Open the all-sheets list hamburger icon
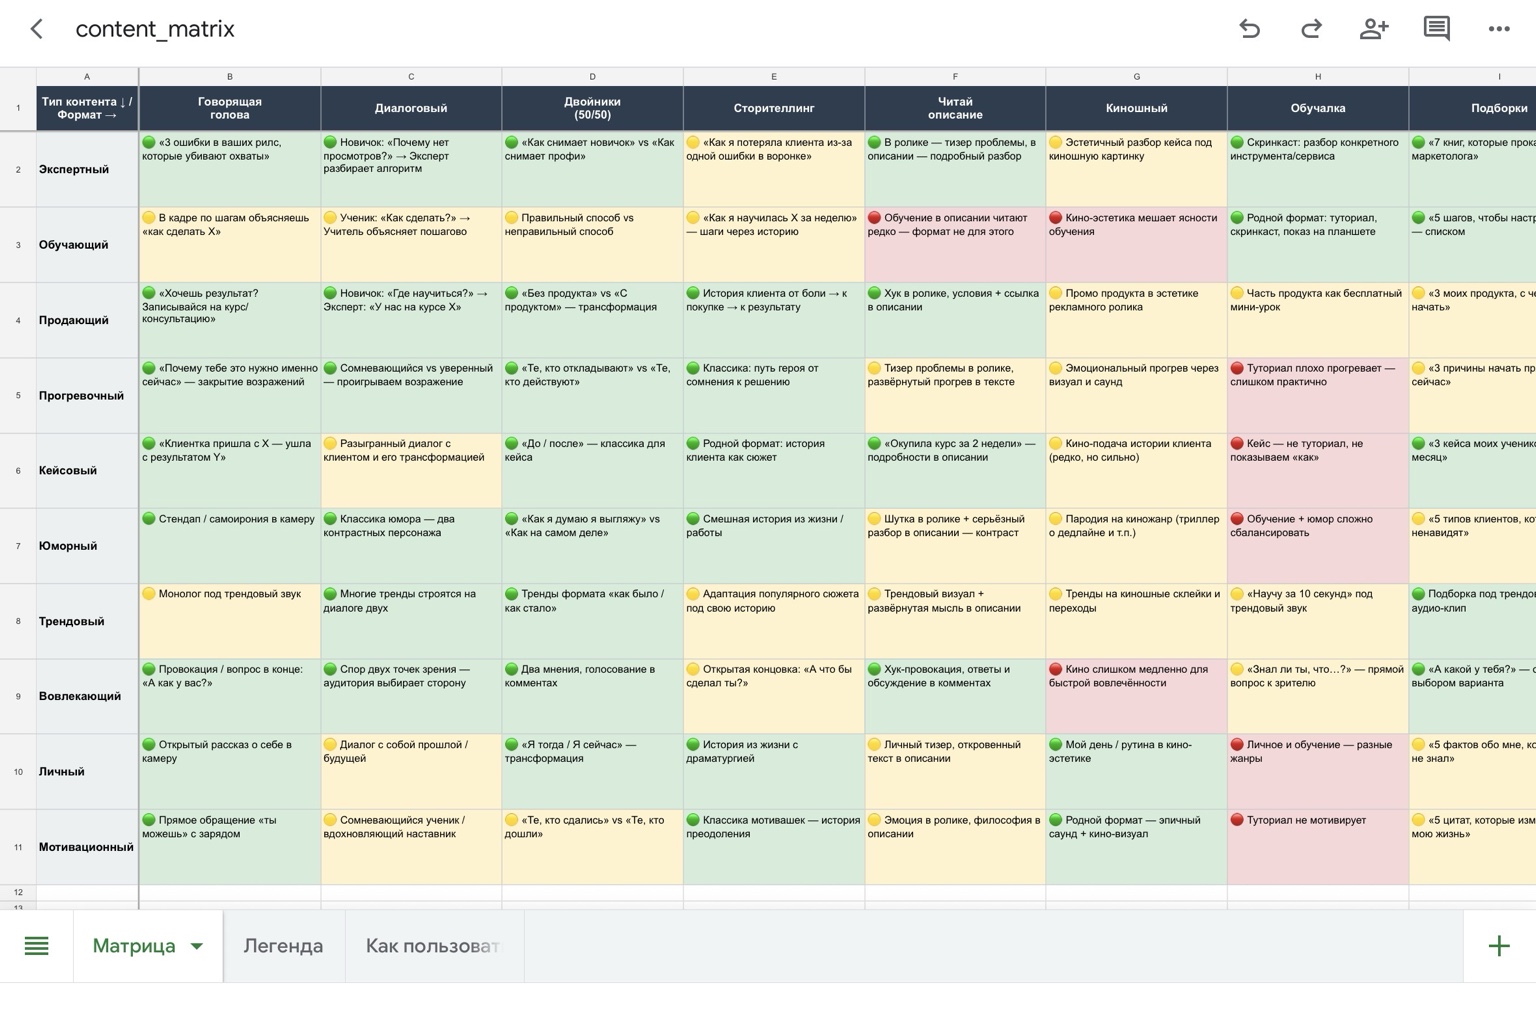This screenshot has height=1015, width=1536. (36, 946)
